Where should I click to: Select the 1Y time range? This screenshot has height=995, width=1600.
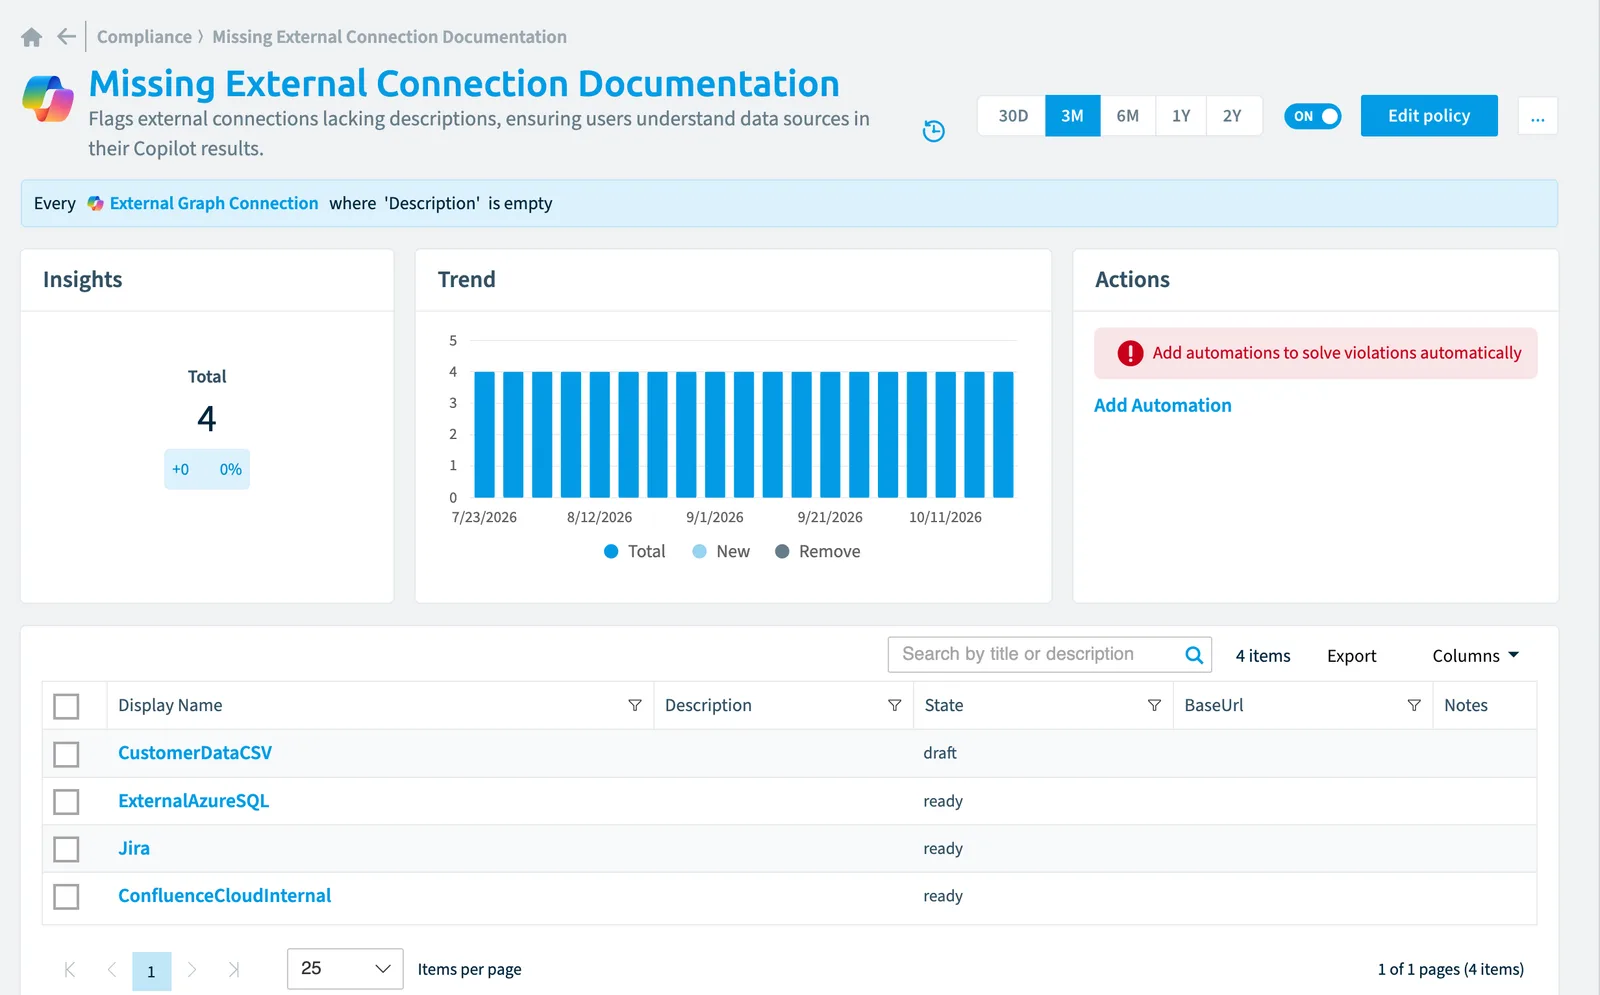click(x=1181, y=116)
